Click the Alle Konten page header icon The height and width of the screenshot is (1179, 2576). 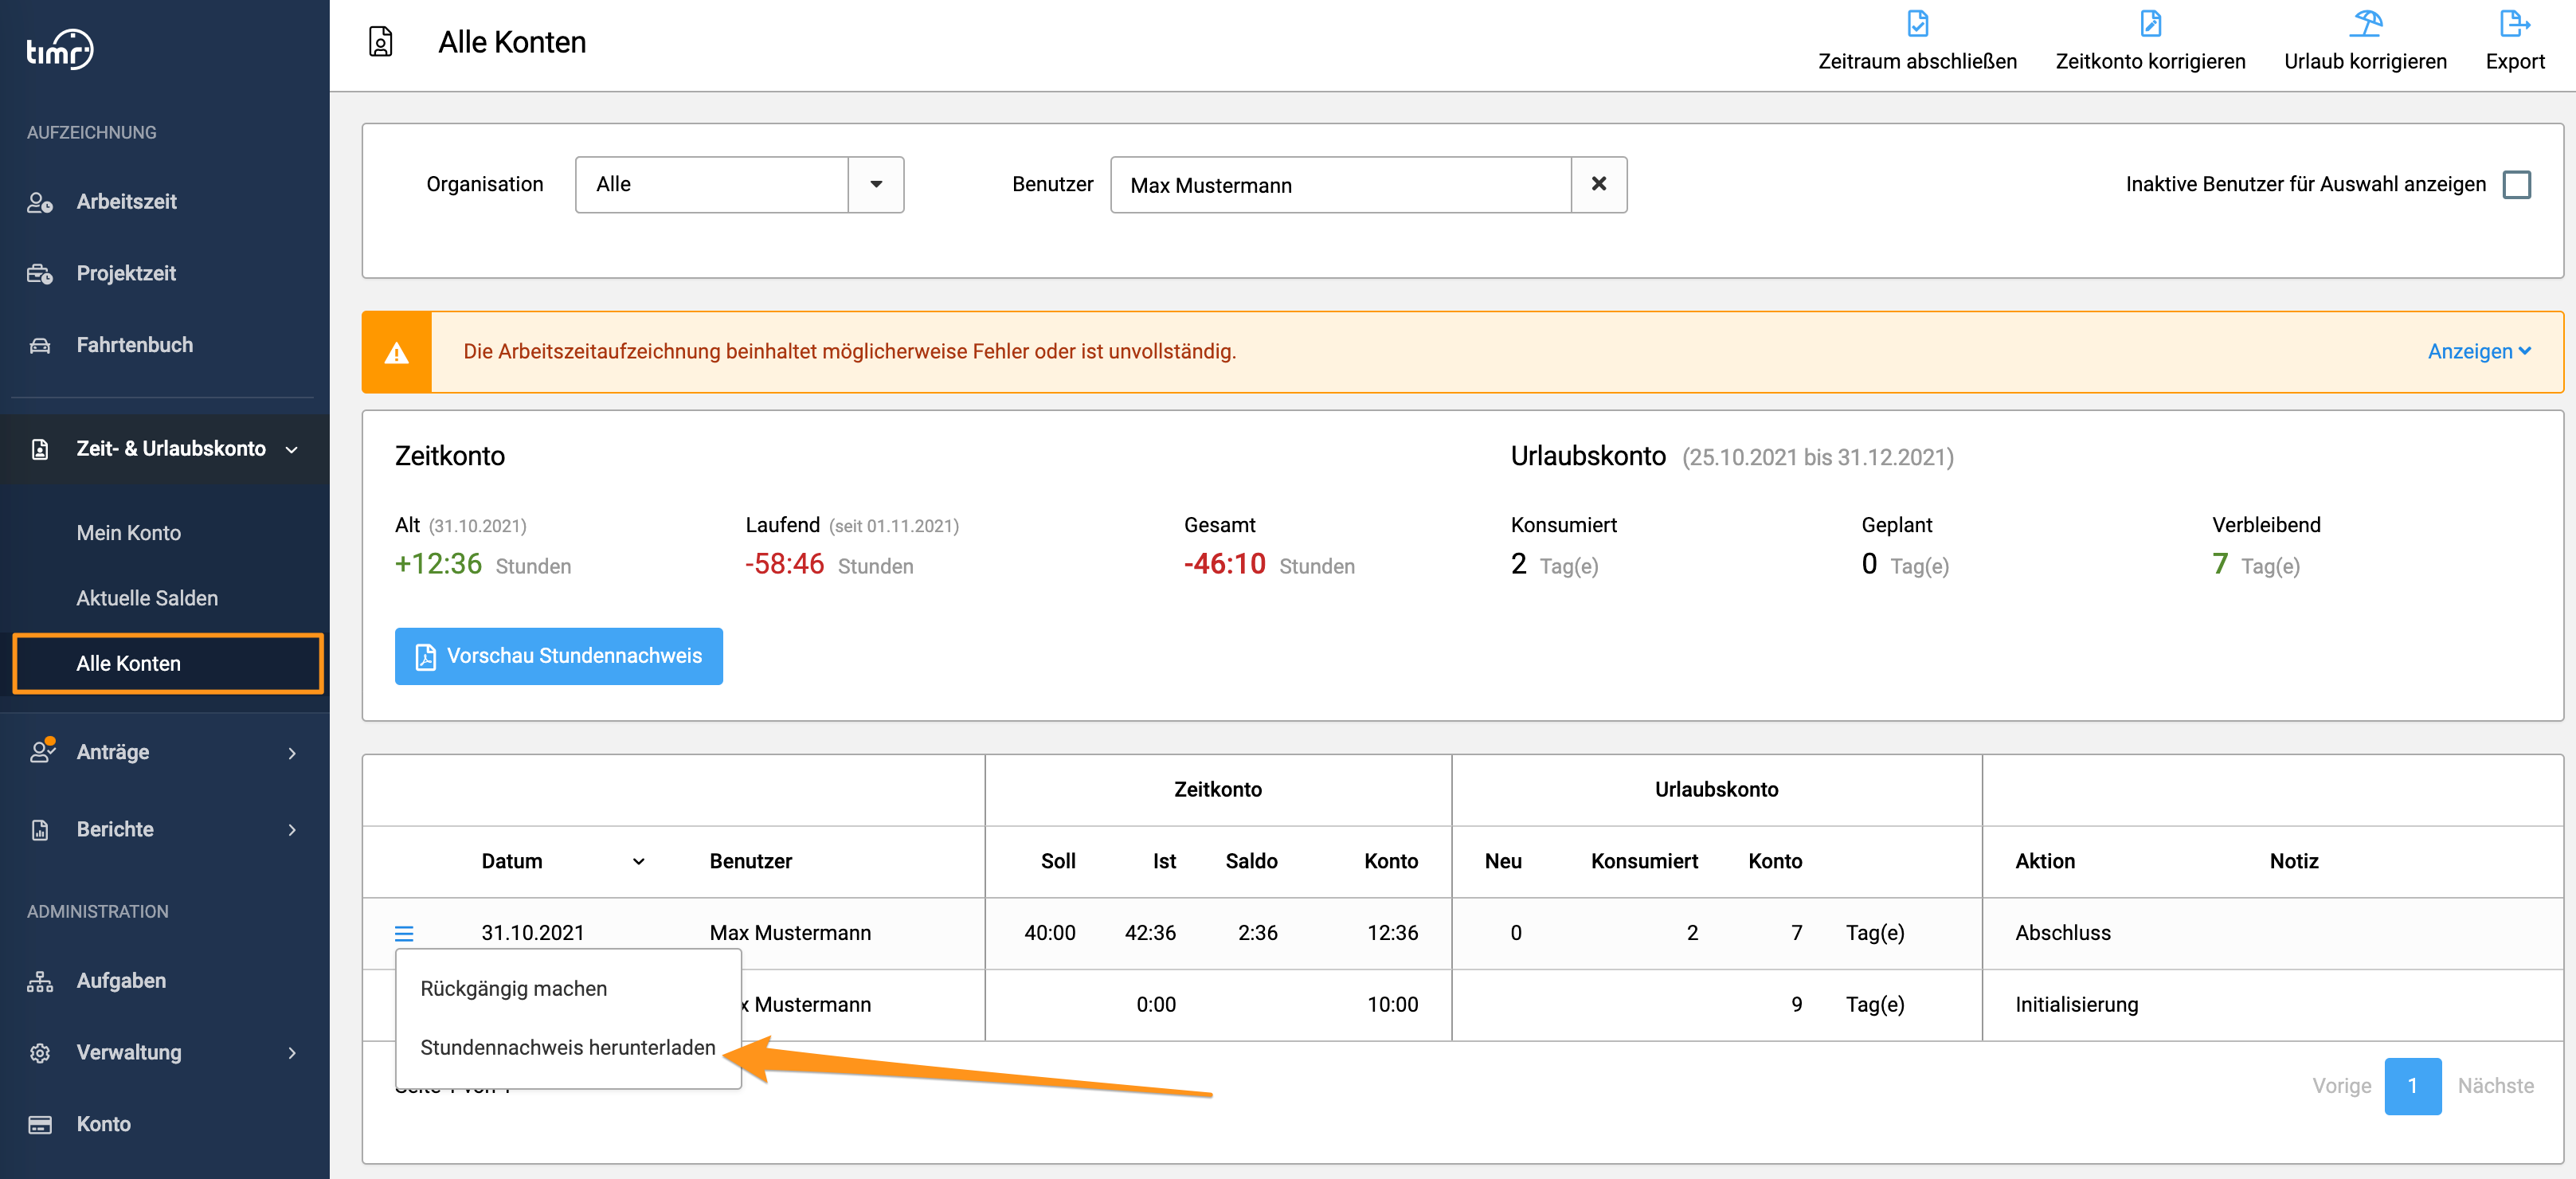[381, 42]
